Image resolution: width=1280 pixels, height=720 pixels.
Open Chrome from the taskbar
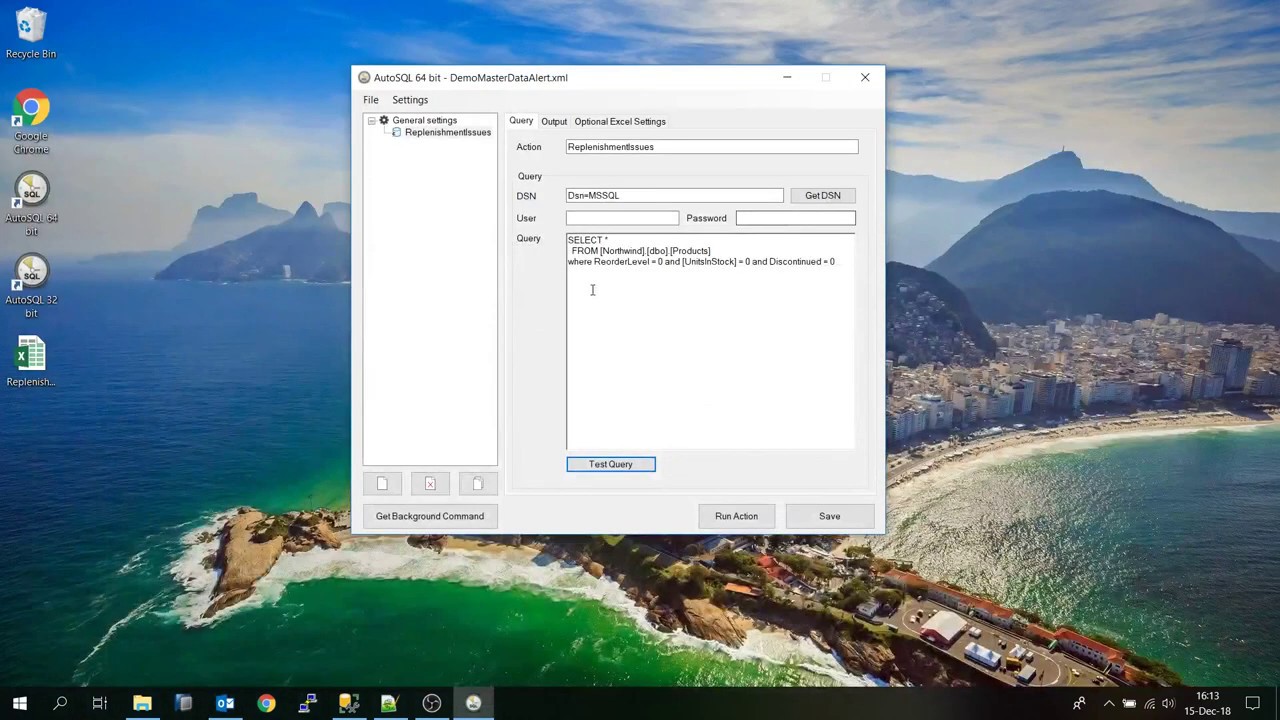coord(266,703)
